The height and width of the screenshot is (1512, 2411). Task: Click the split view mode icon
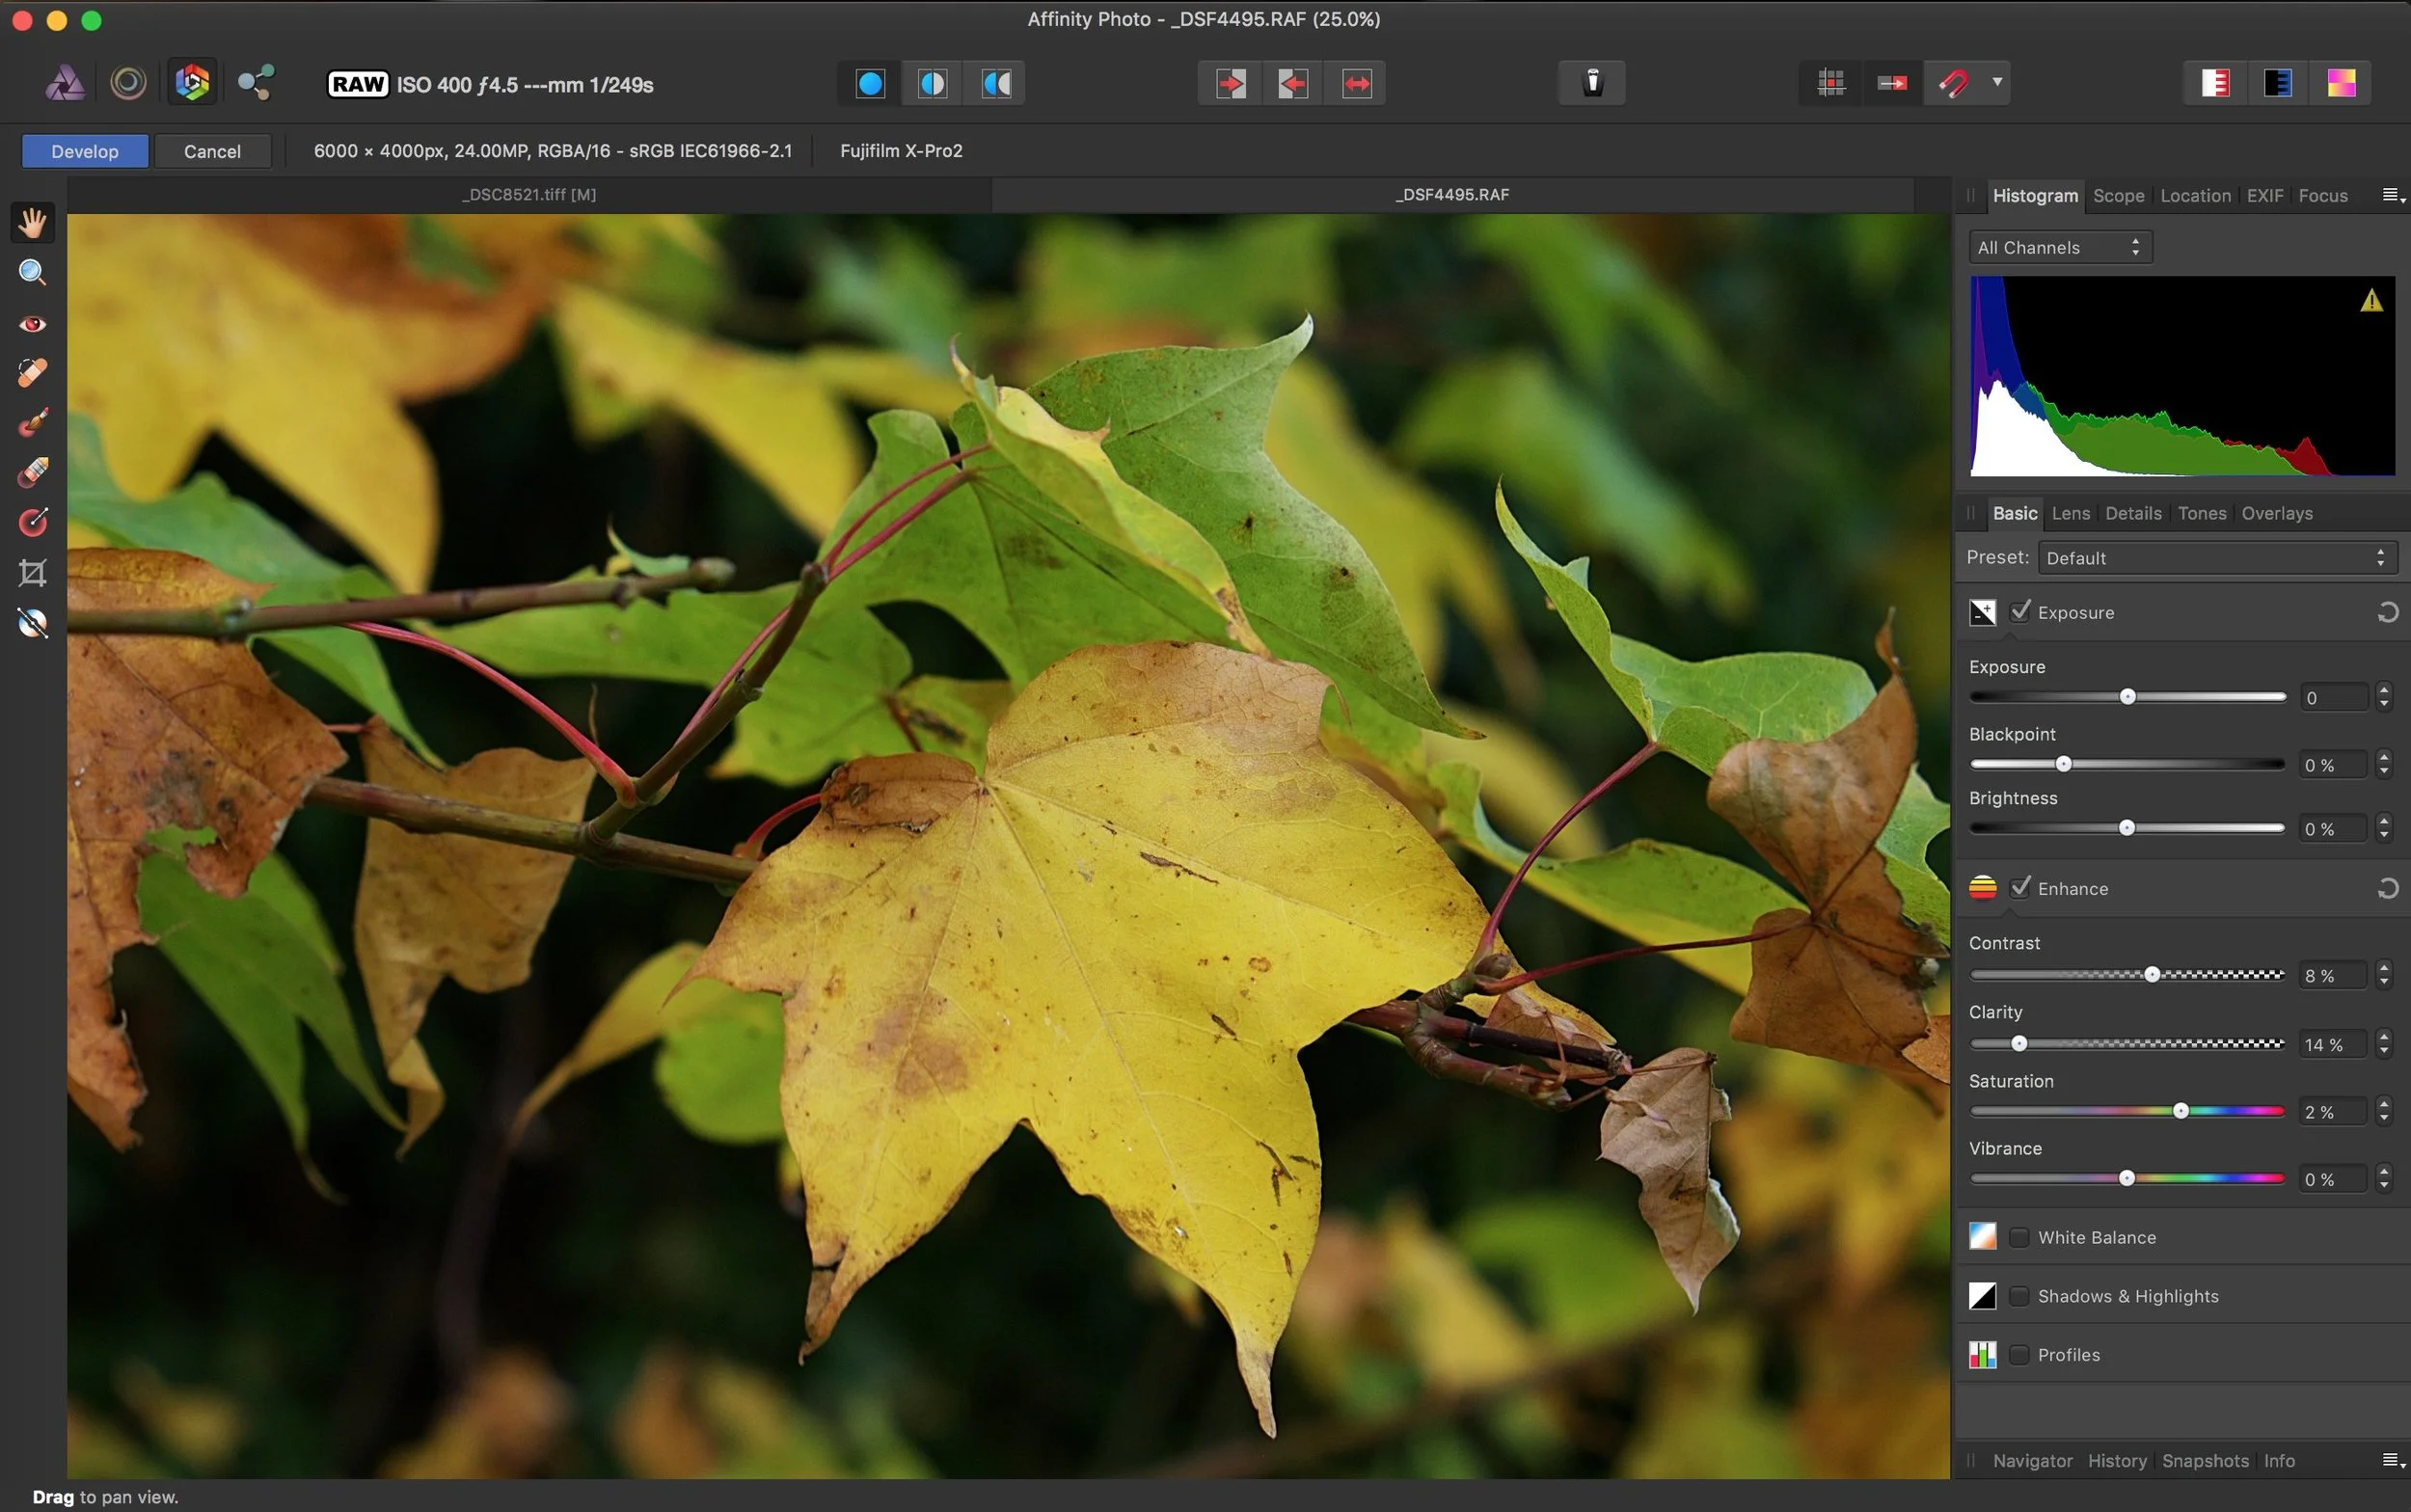[932, 83]
